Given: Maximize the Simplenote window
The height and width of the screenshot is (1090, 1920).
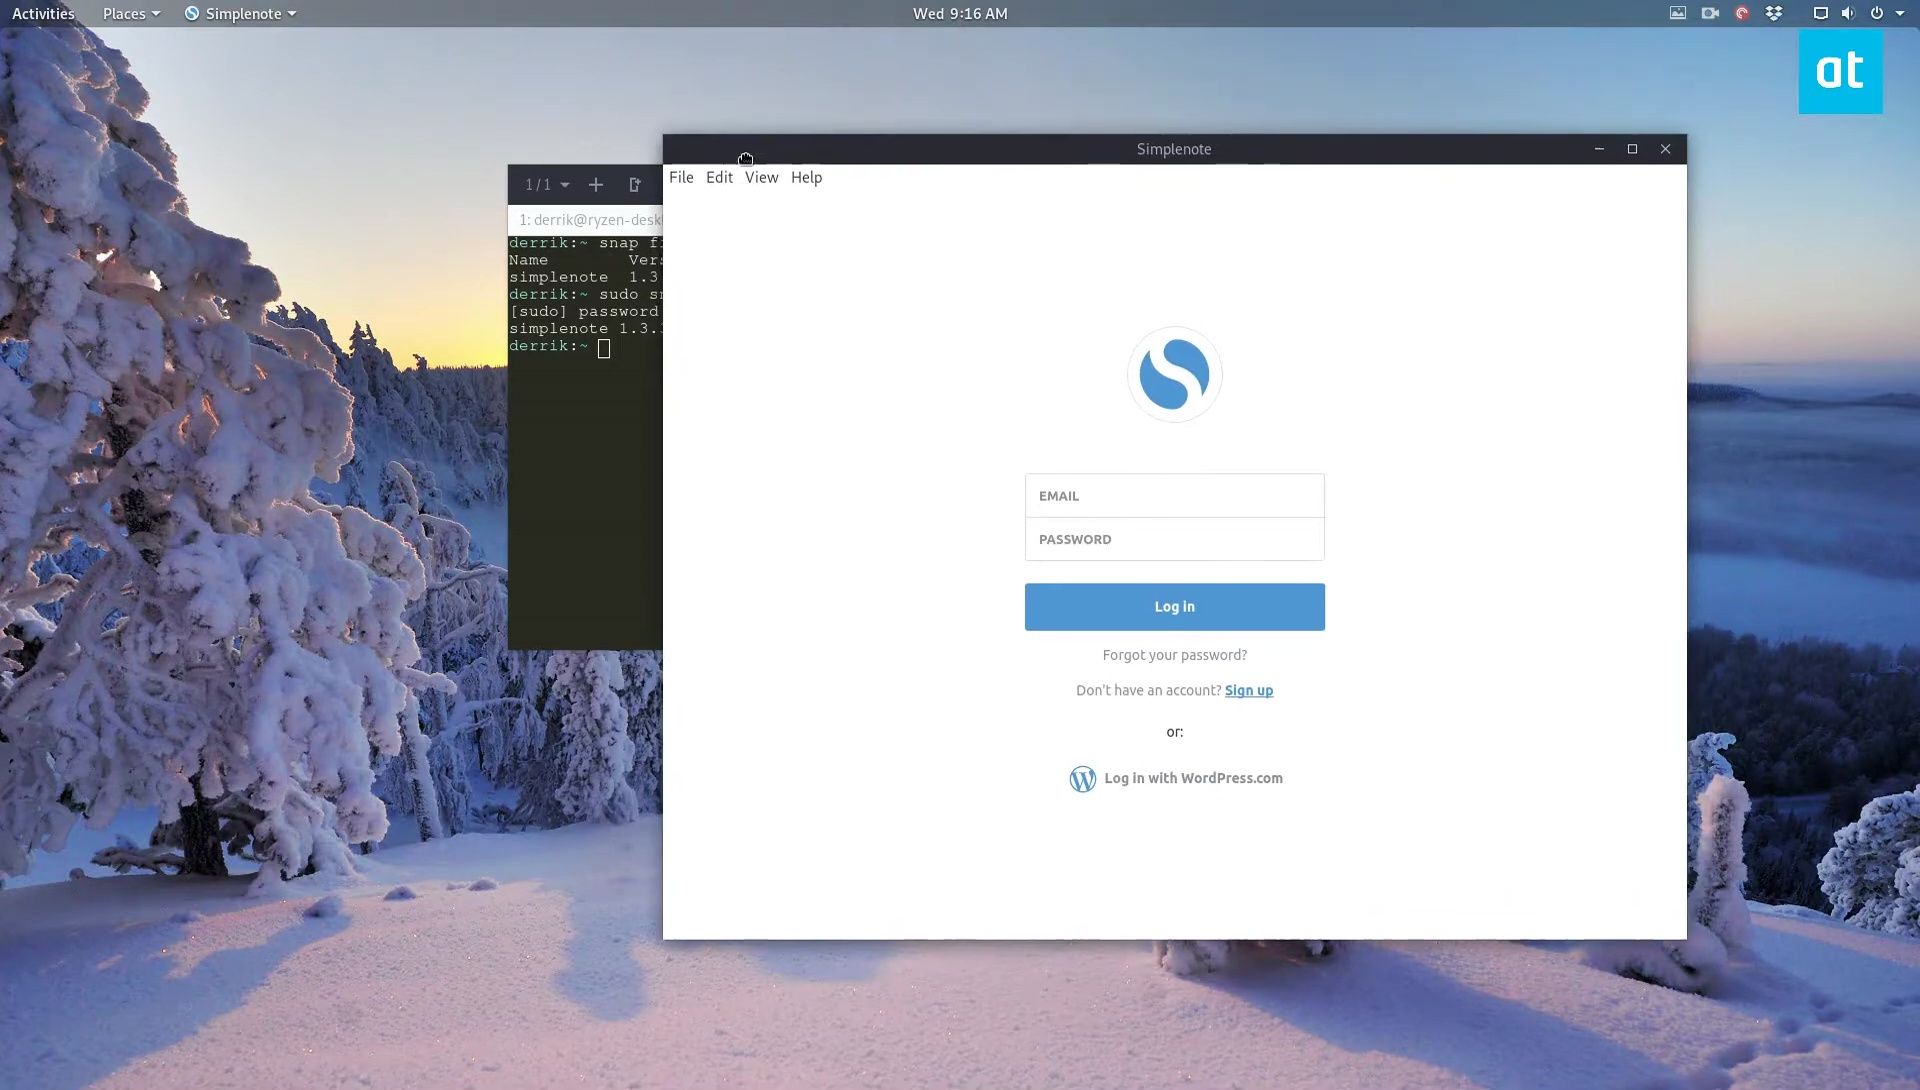Looking at the screenshot, I should (x=1632, y=149).
